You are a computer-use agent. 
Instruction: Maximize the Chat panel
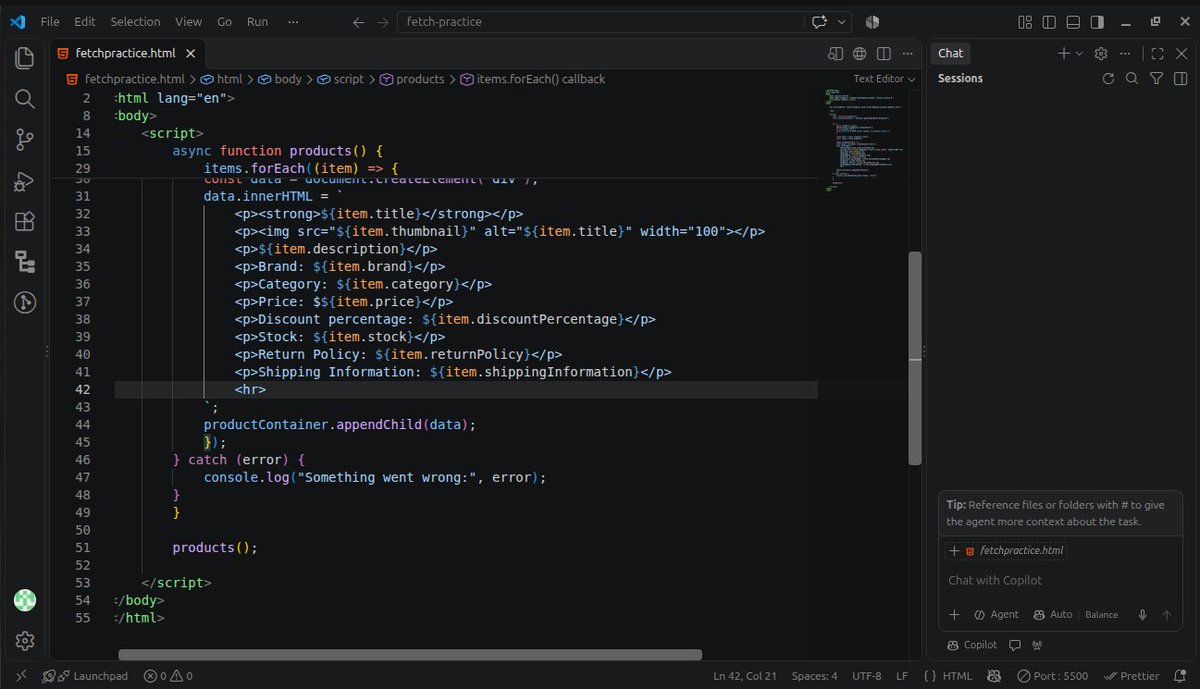click(1157, 53)
